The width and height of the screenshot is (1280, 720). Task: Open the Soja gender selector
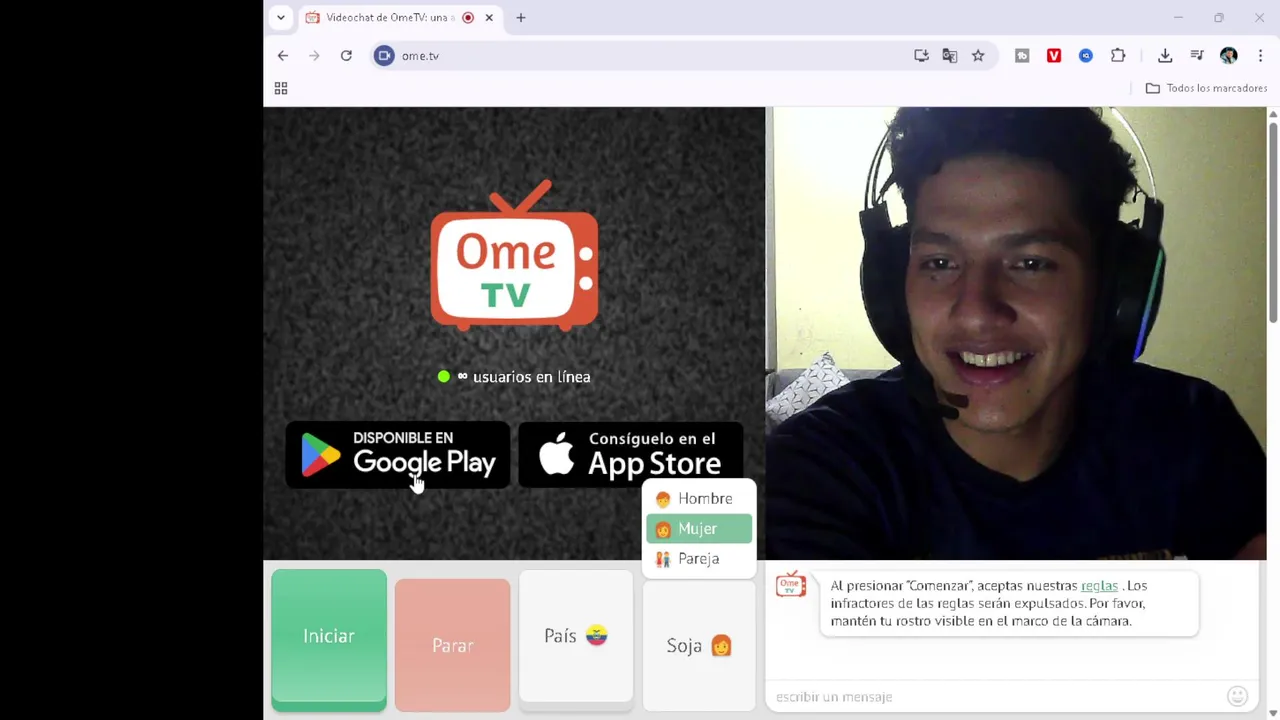(699, 646)
